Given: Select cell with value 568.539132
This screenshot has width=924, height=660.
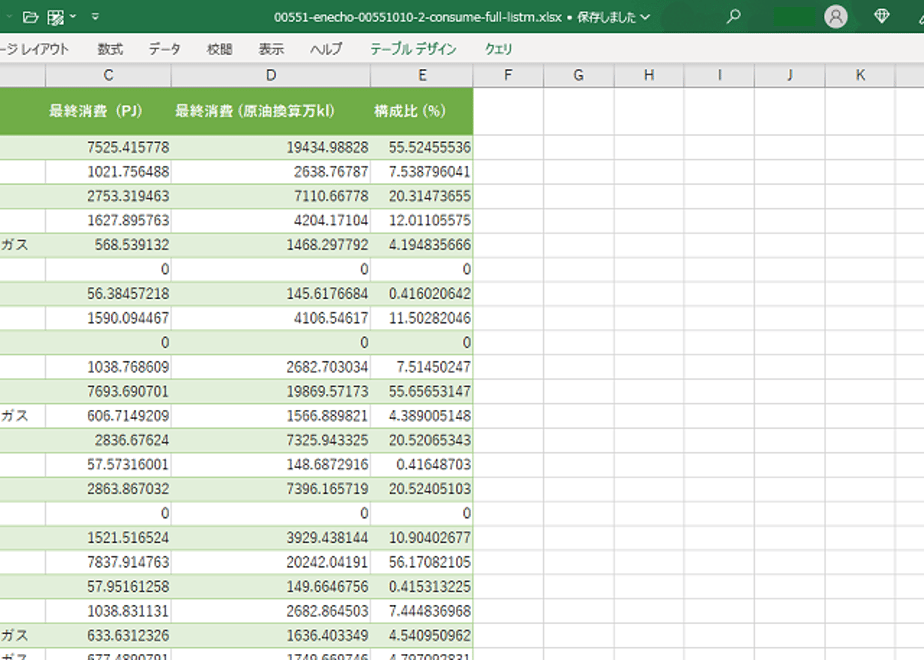Looking at the screenshot, I should coord(108,245).
